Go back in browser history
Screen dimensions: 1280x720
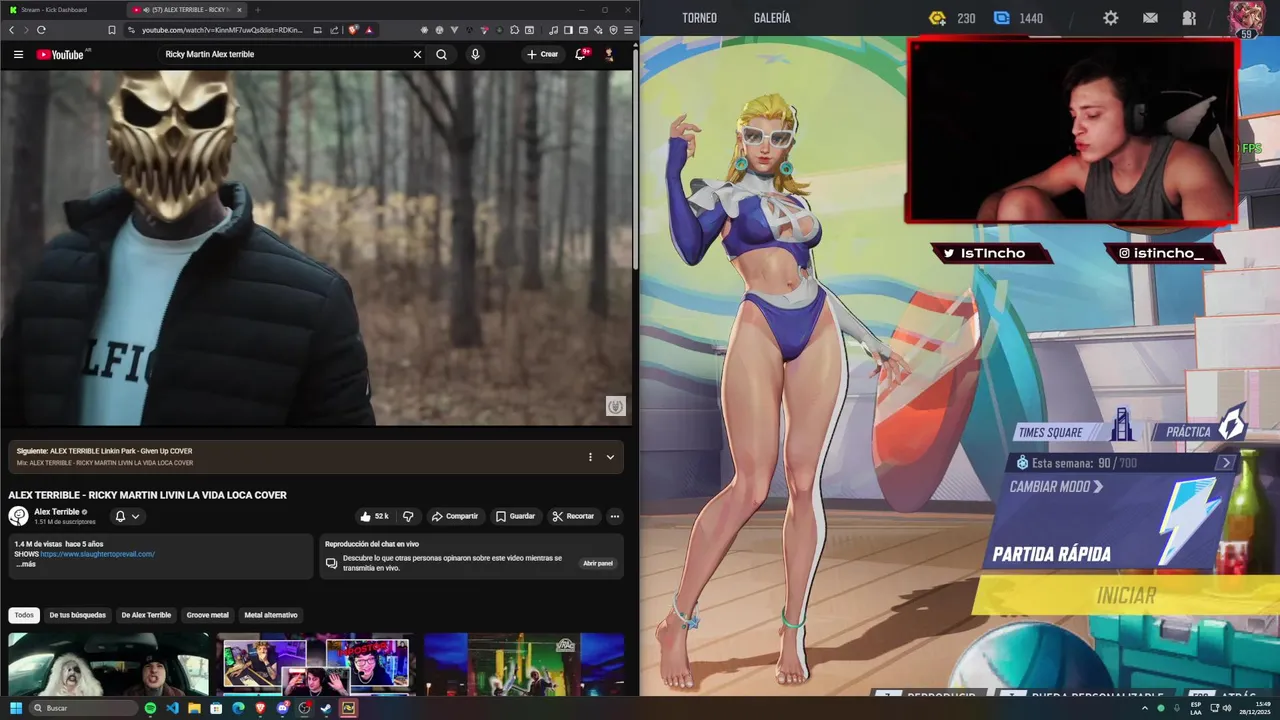(11, 30)
